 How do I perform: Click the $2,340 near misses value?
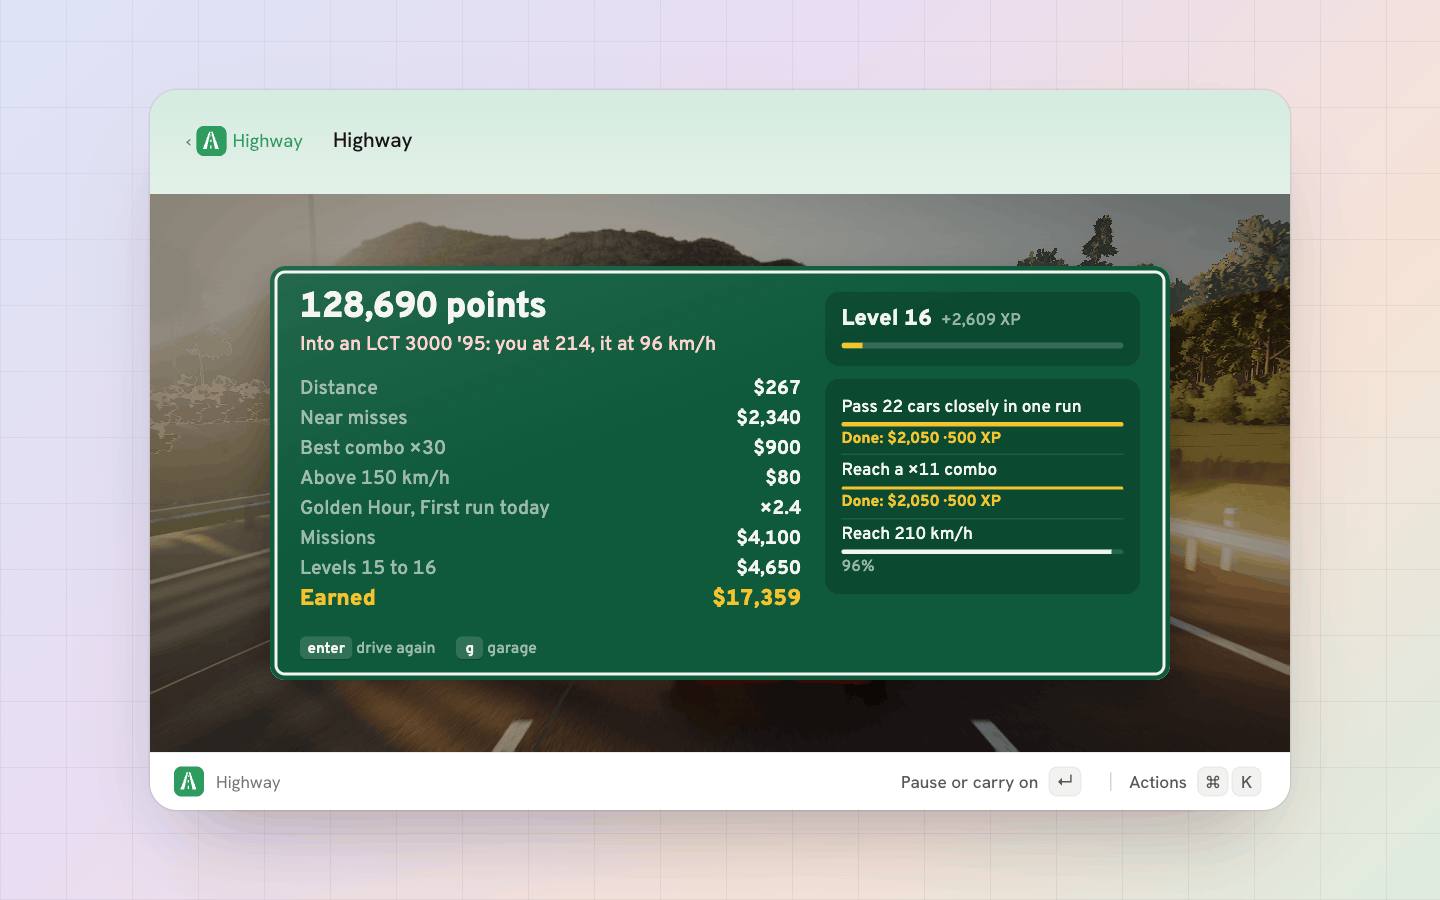[768, 418]
